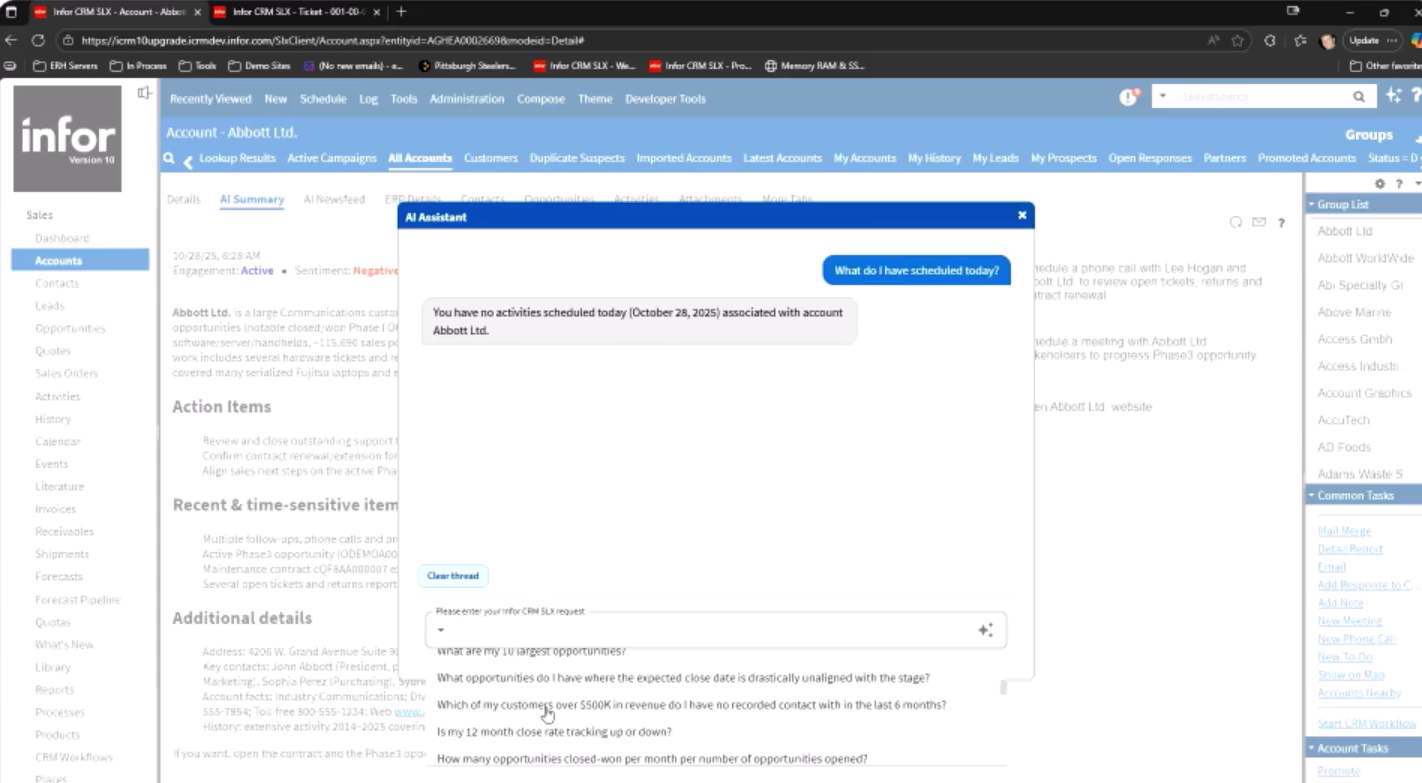The width and height of the screenshot is (1422, 783).
Task: Open the gear settings icon above Group List
Action: (1380, 184)
